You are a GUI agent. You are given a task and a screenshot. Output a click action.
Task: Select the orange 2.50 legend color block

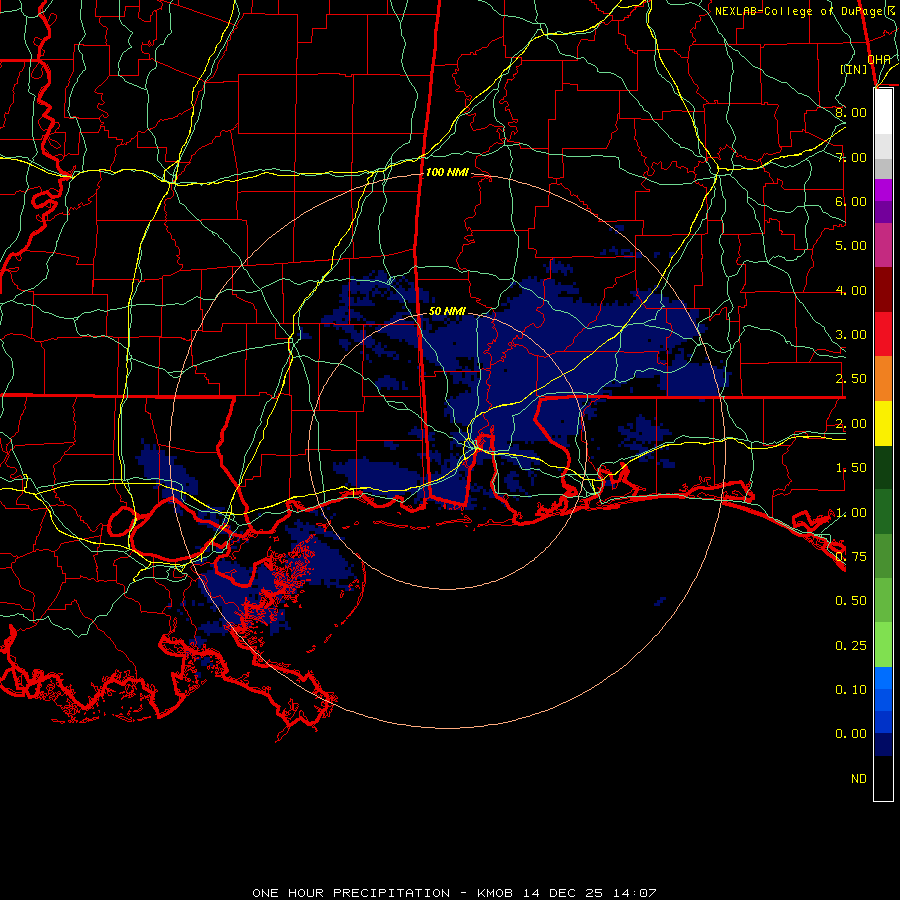[x=883, y=379]
